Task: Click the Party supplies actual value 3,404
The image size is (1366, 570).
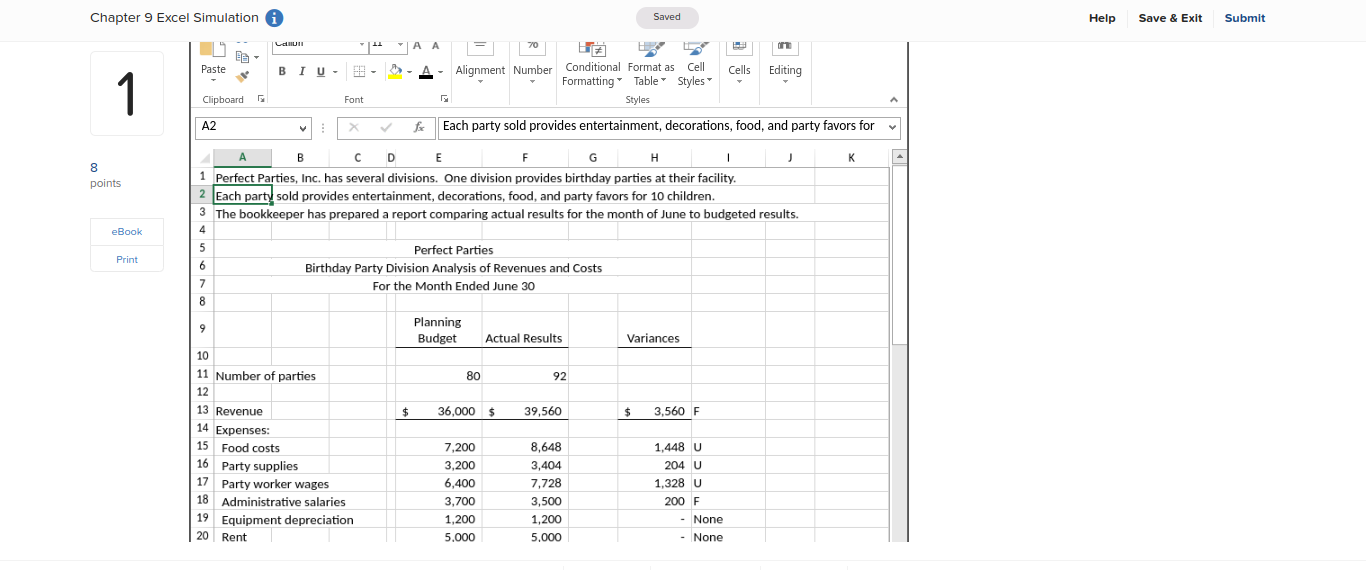Action: (x=525, y=466)
